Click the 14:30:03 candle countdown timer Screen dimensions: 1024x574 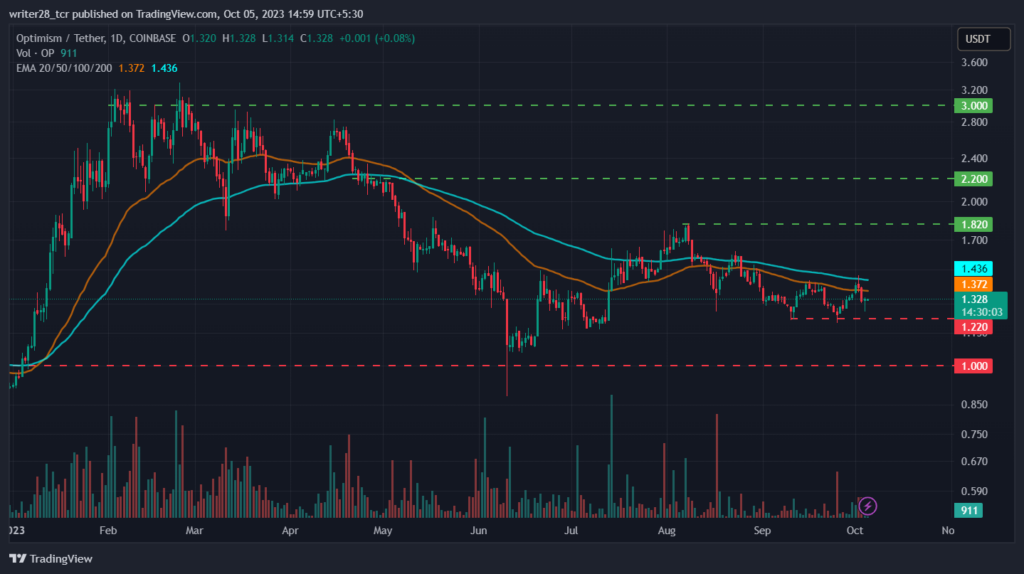click(981, 312)
